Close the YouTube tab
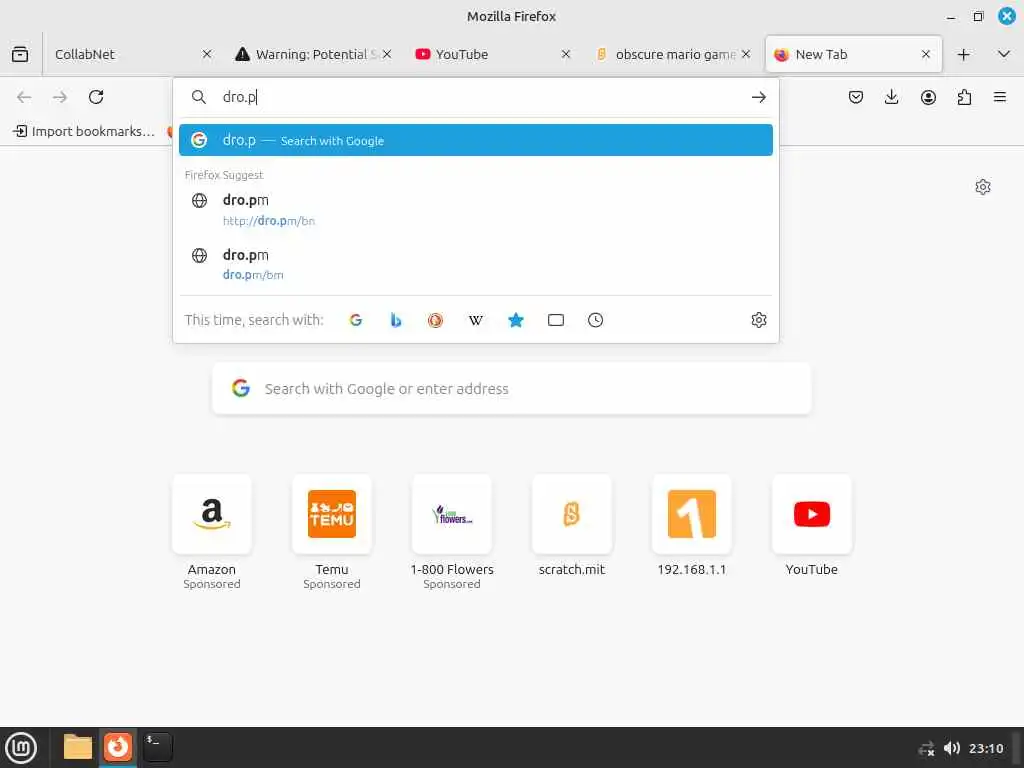1024x768 pixels. 566,54
